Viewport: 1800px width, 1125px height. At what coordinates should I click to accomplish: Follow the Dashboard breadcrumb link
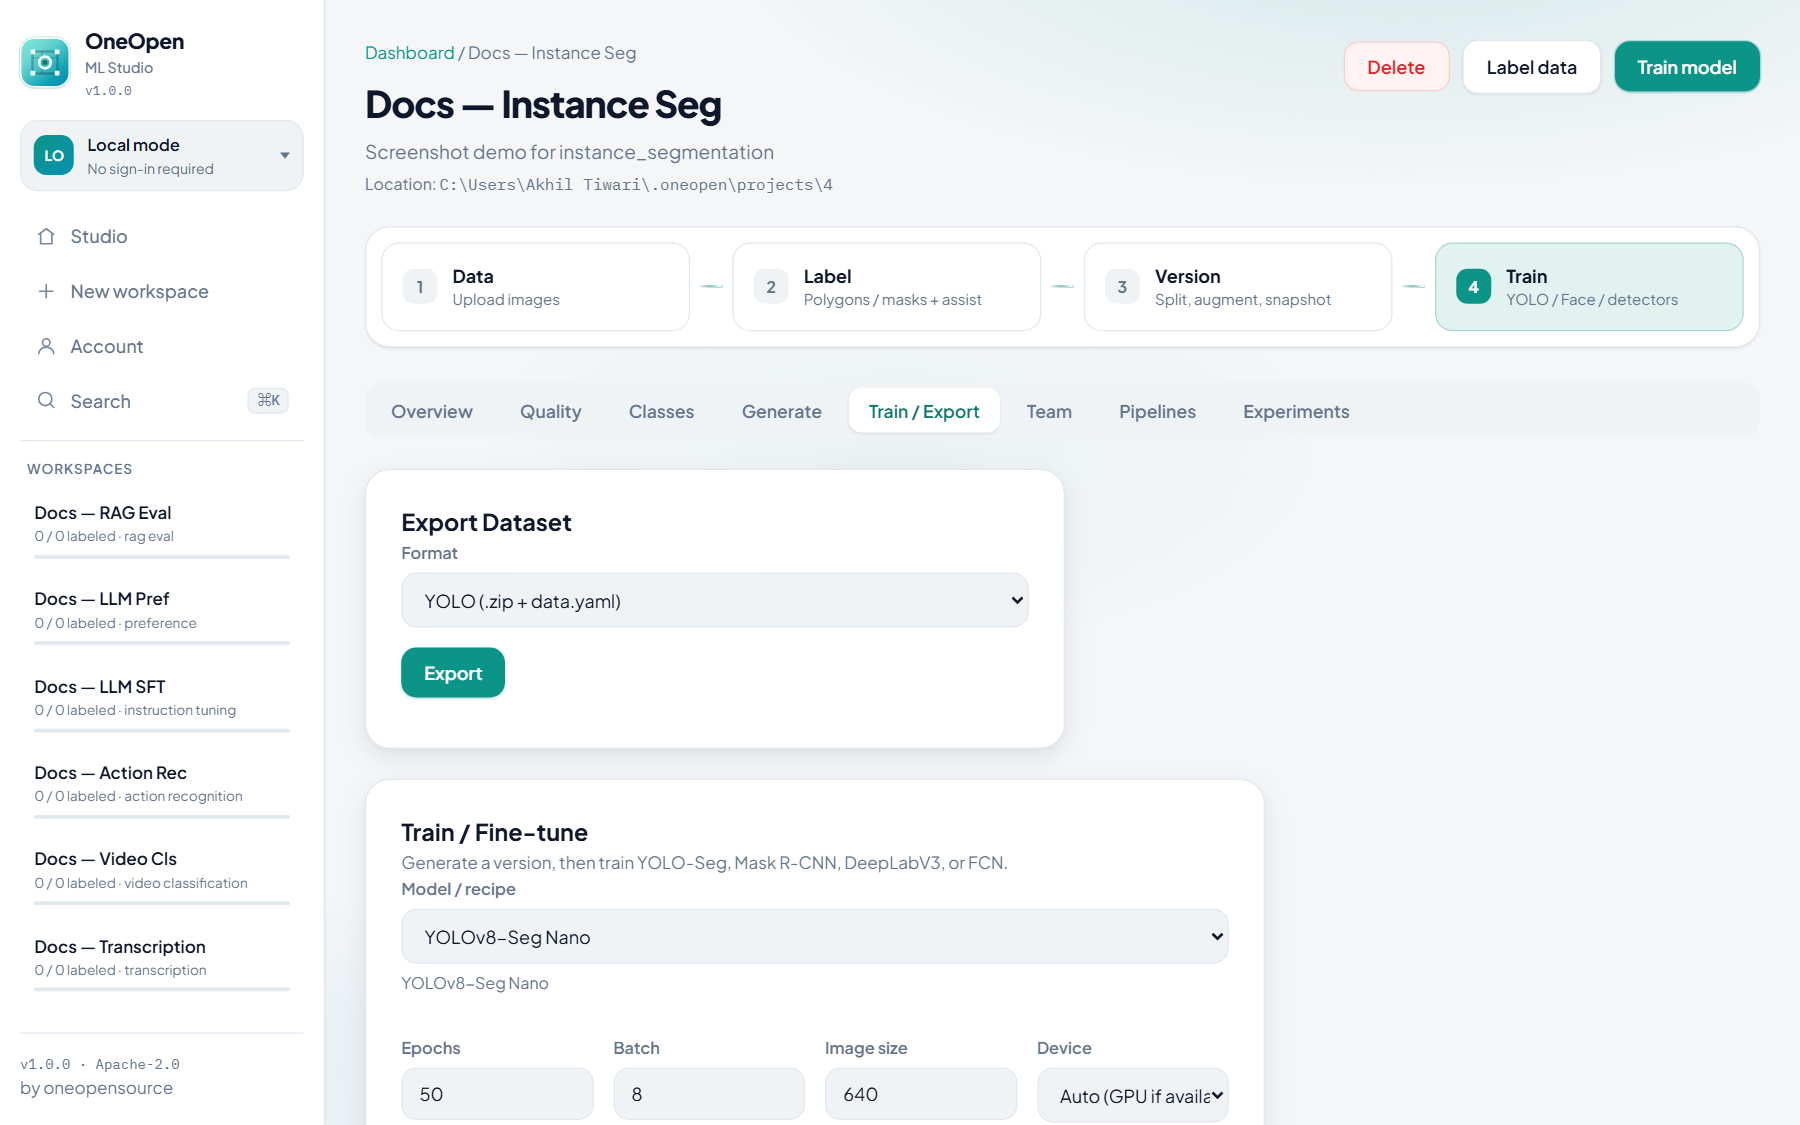pyautogui.click(x=410, y=53)
